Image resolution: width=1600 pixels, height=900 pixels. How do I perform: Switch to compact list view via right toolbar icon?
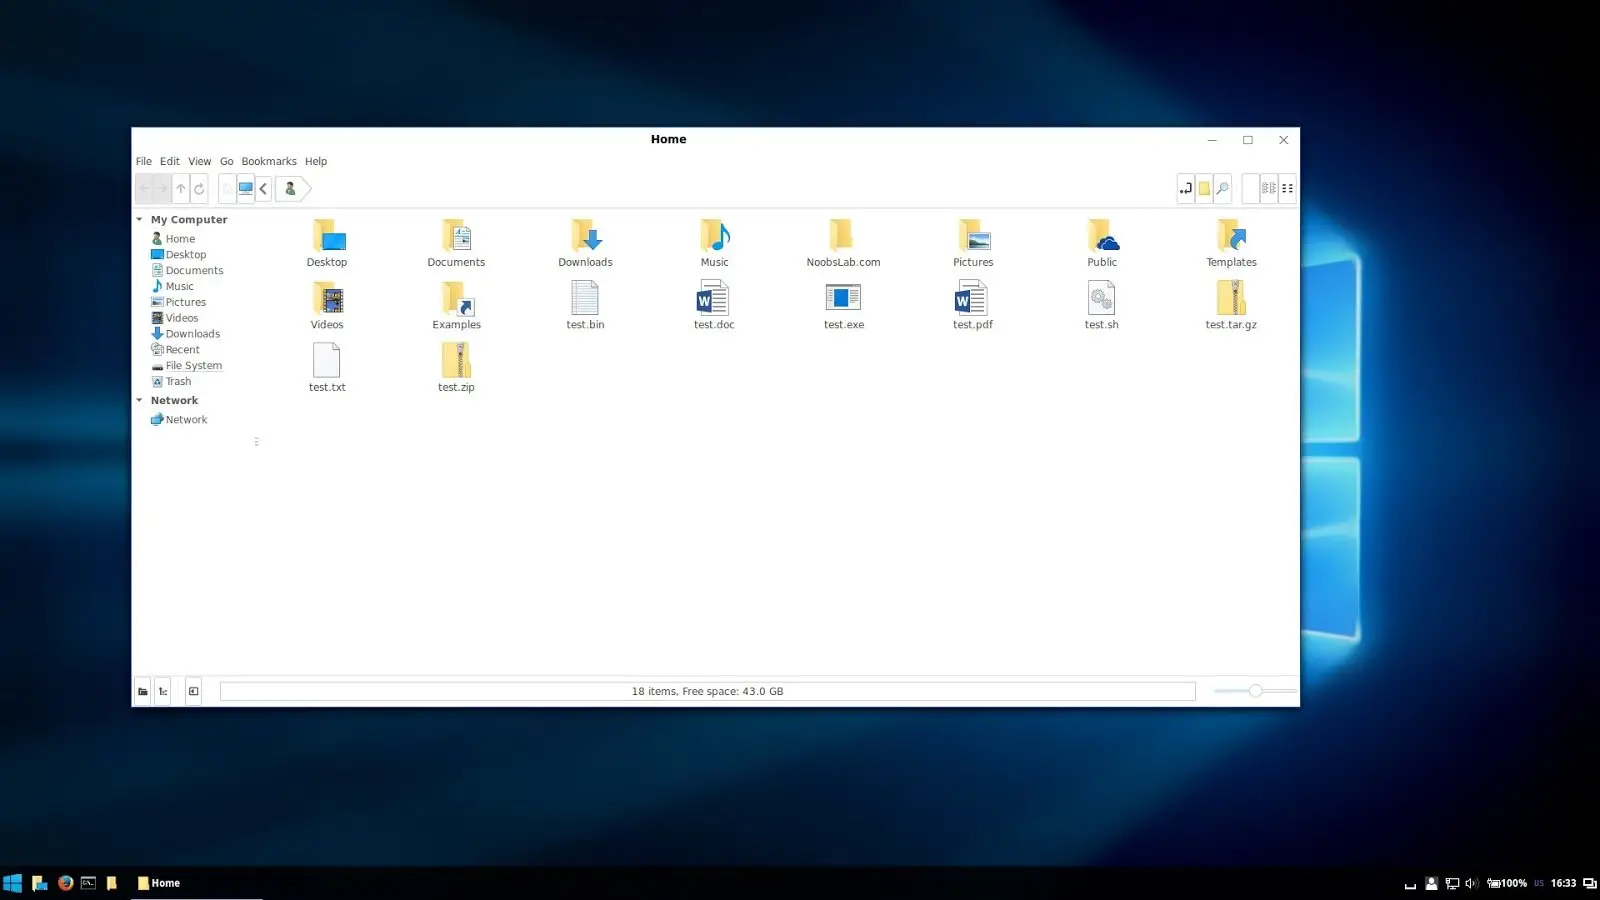[x=1288, y=188]
